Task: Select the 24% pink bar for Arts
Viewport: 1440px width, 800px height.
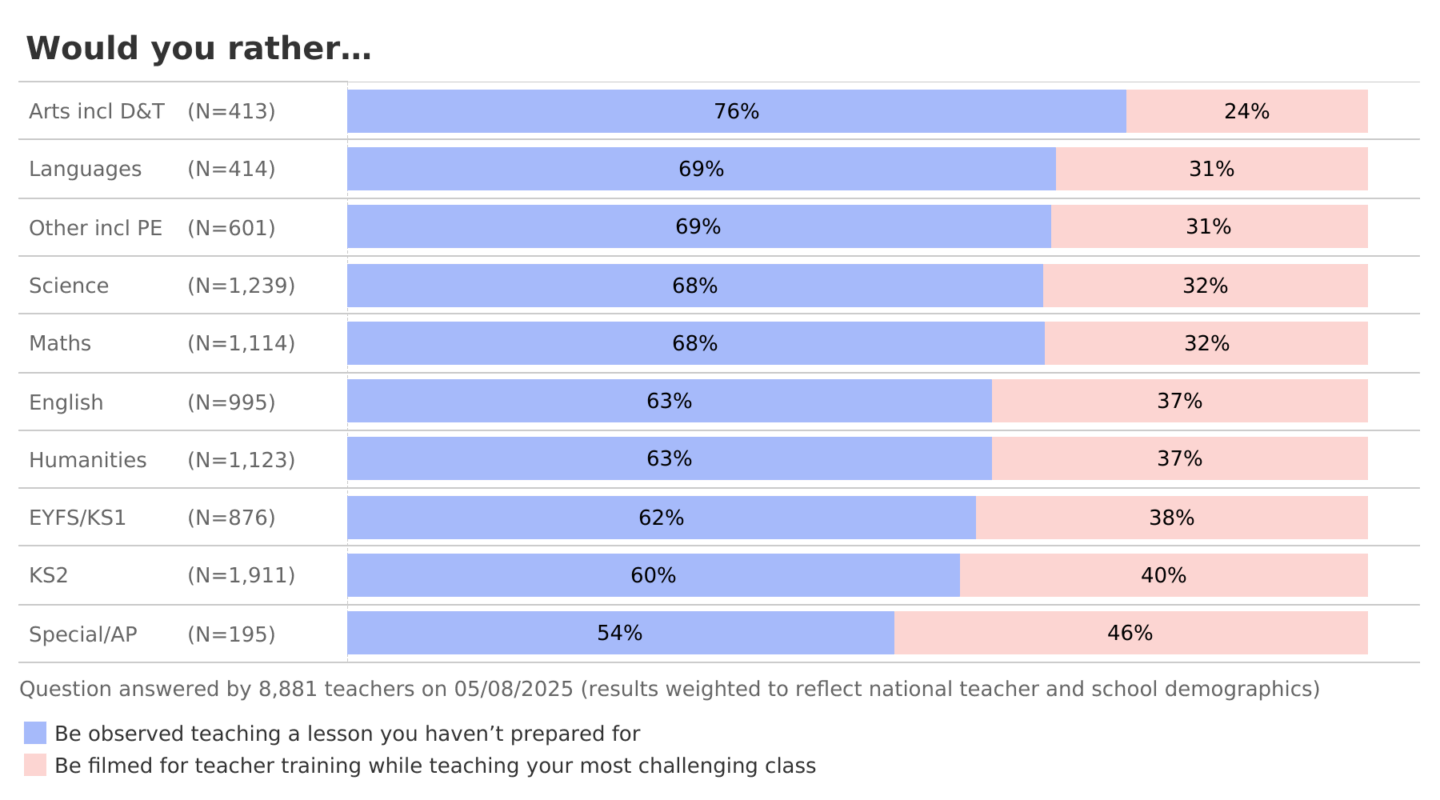Action: 1246,111
